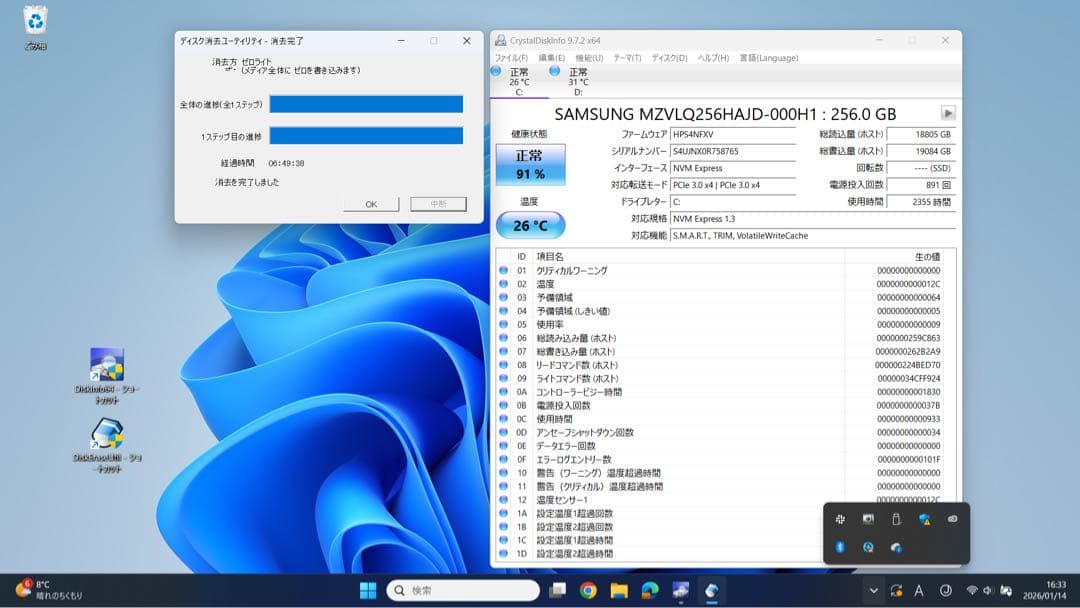This screenshot has width=1080, height=608.
Task: Select row 0A コントローラービジー時間
Action: [720, 392]
